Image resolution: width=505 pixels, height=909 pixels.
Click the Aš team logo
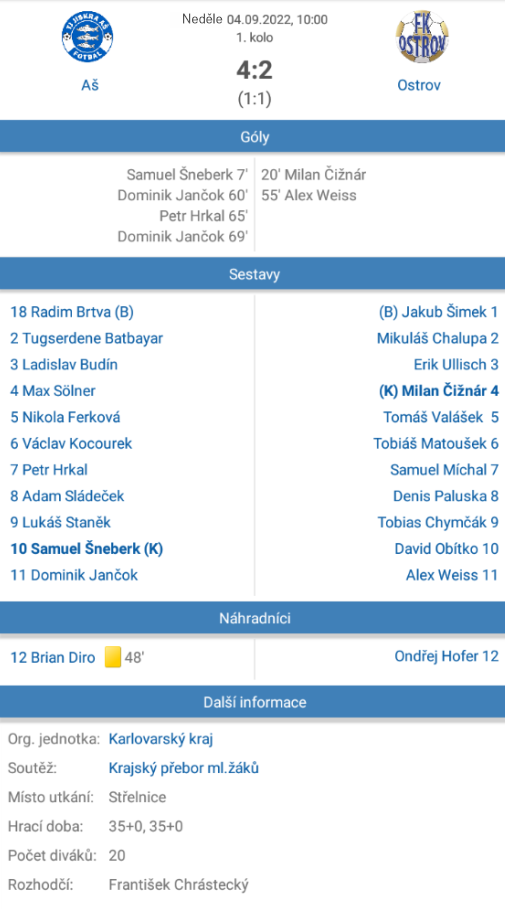[88, 37]
